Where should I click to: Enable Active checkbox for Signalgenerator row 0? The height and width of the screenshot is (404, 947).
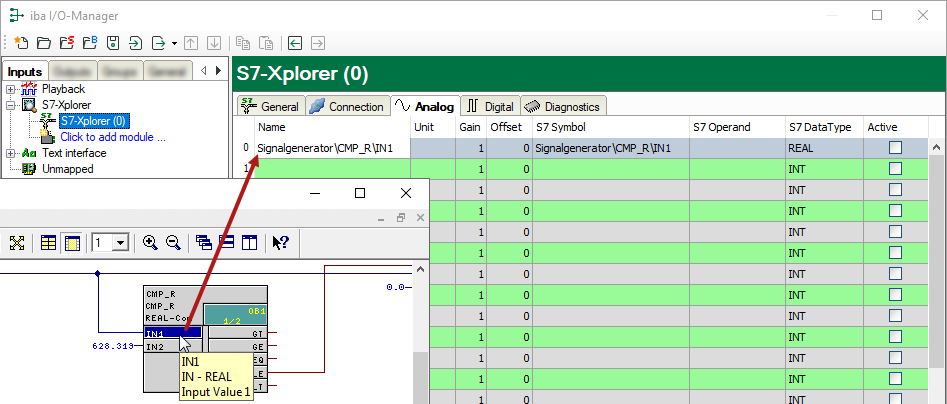point(895,148)
